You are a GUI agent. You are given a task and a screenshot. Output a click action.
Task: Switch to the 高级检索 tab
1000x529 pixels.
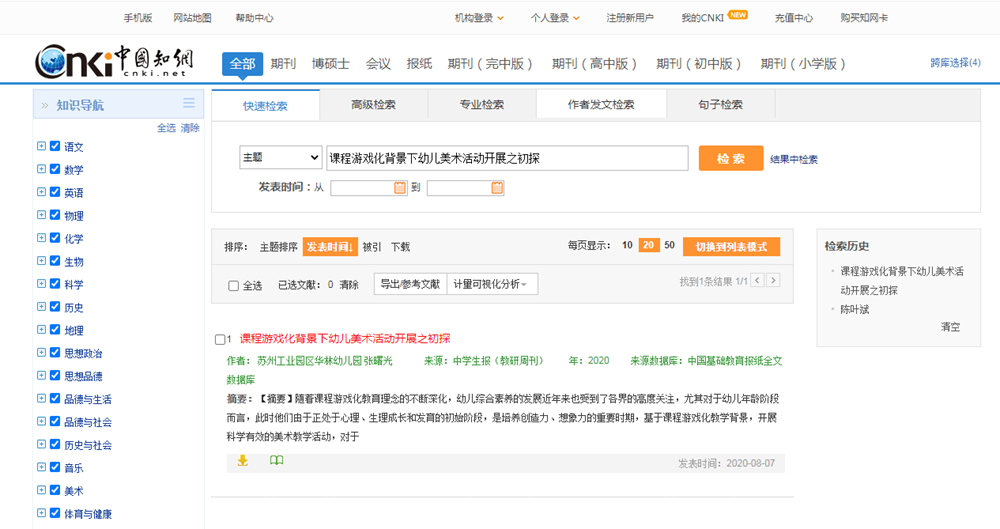click(374, 105)
